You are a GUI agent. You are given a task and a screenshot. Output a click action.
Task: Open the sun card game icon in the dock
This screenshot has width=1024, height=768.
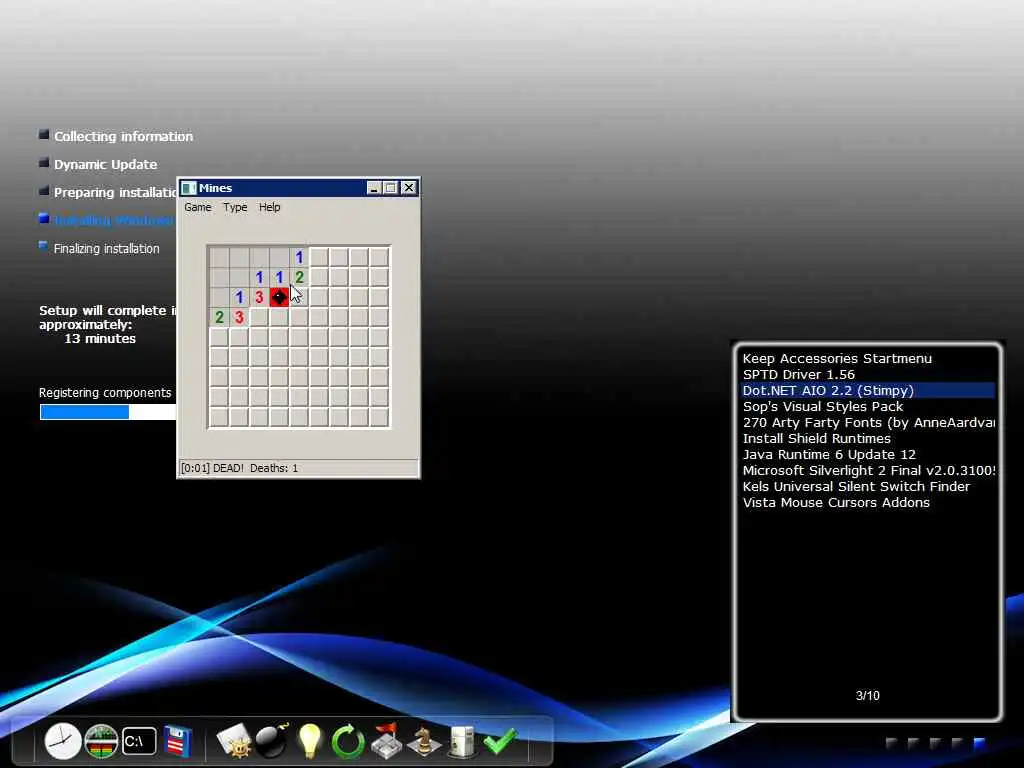click(x=234, y=741)
